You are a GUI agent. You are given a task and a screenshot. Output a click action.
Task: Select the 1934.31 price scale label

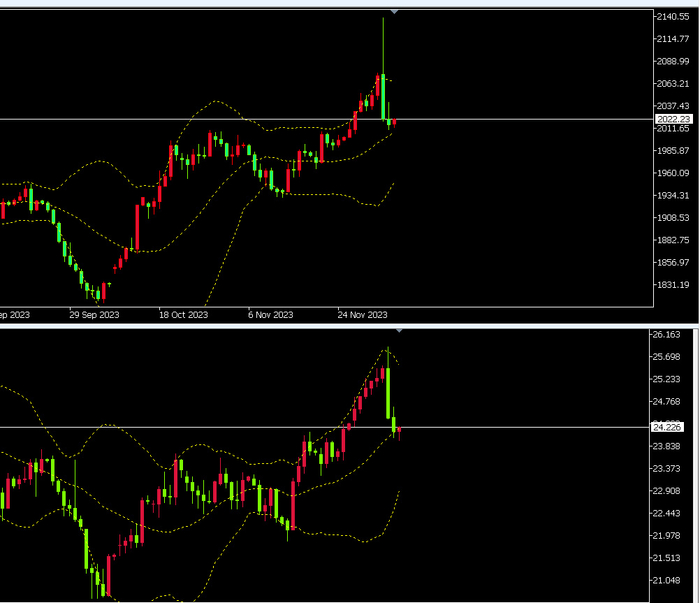tap(673, 195)
